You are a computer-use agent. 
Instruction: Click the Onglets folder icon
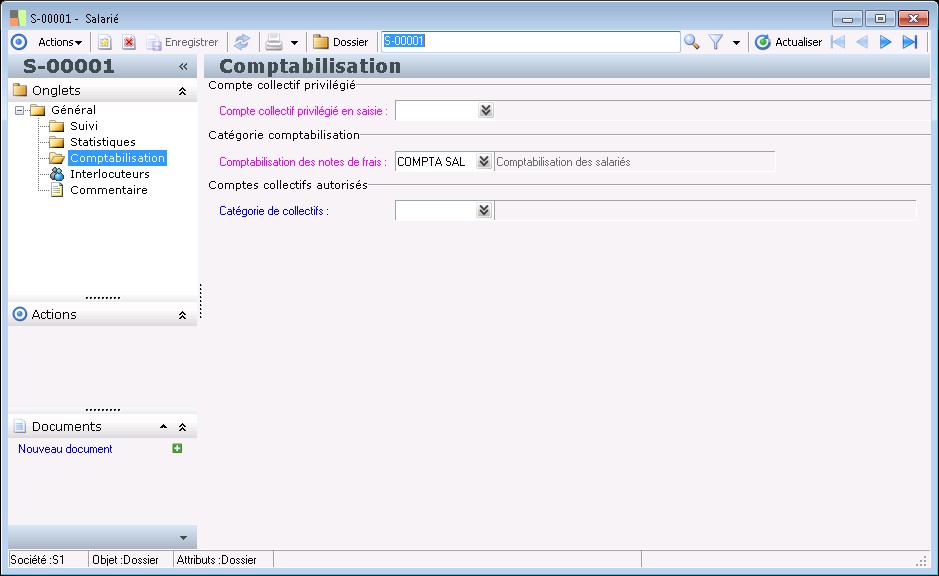click(x=20, y=90)
